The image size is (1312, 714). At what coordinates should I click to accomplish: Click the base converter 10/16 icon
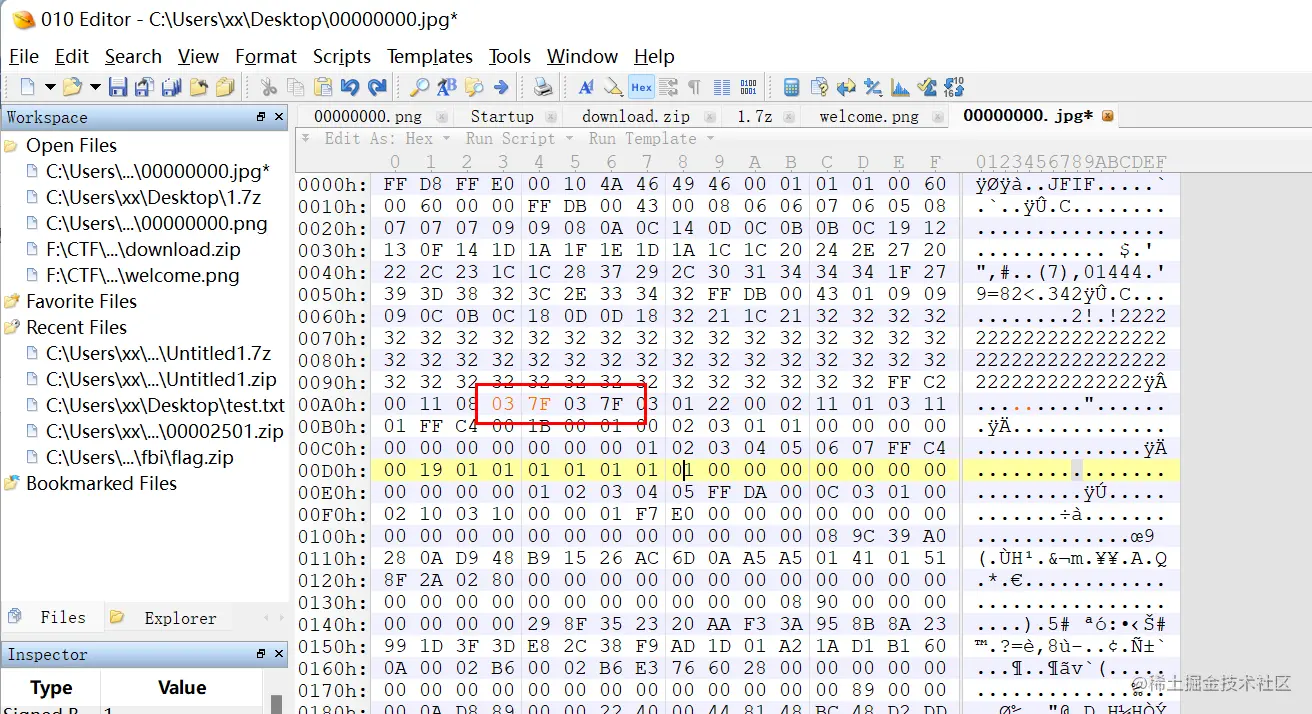954,87
